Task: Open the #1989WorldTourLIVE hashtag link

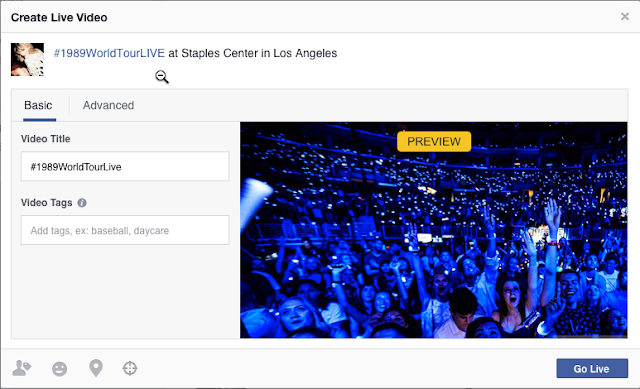Action: tap(109, 53)
